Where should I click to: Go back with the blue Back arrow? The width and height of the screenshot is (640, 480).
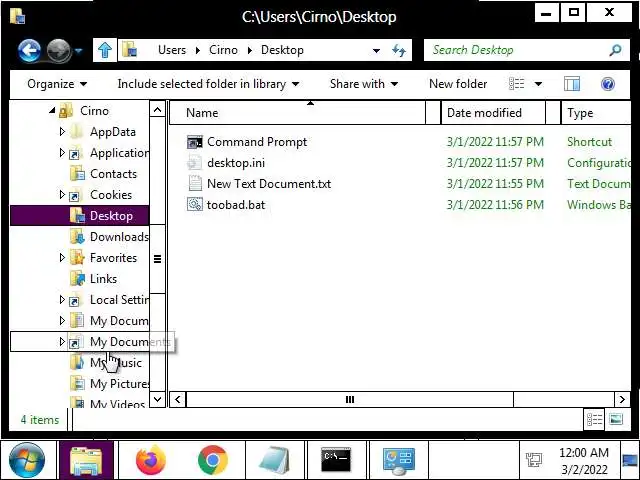coord(29,51)
